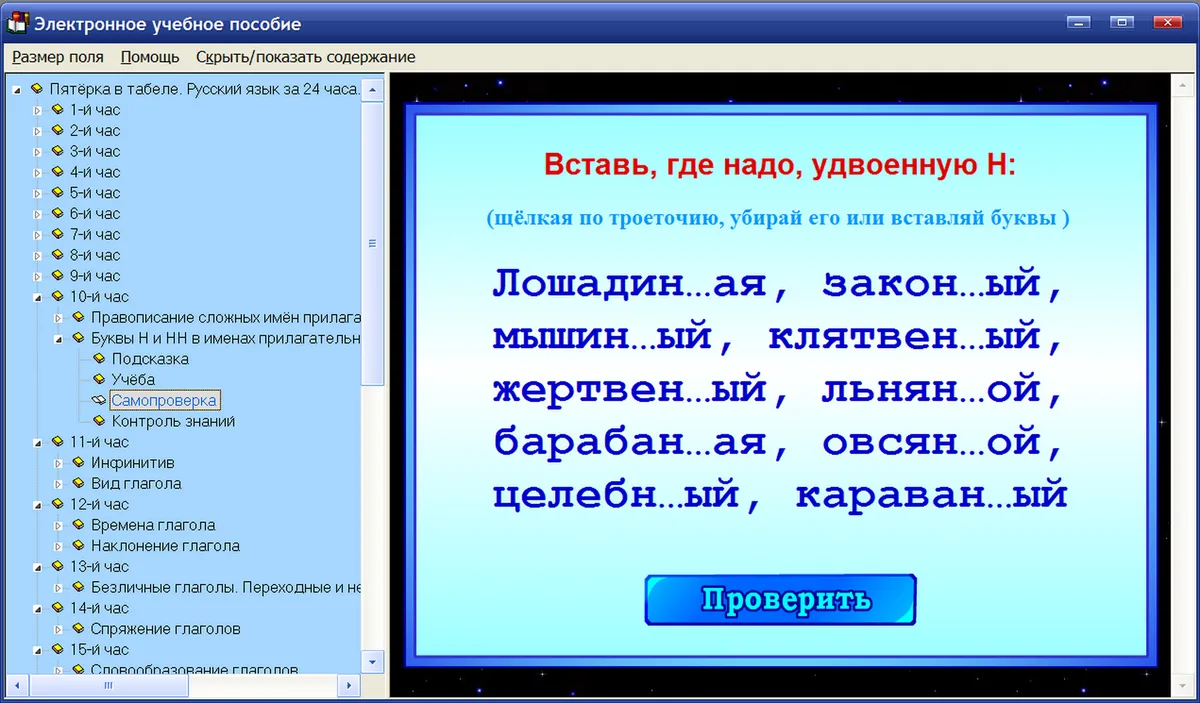Image resolution: width=1200 pixels, height=703 pixels.
Task: Click ellipsis in the word клятвен...ый
Action: [973, 348]
